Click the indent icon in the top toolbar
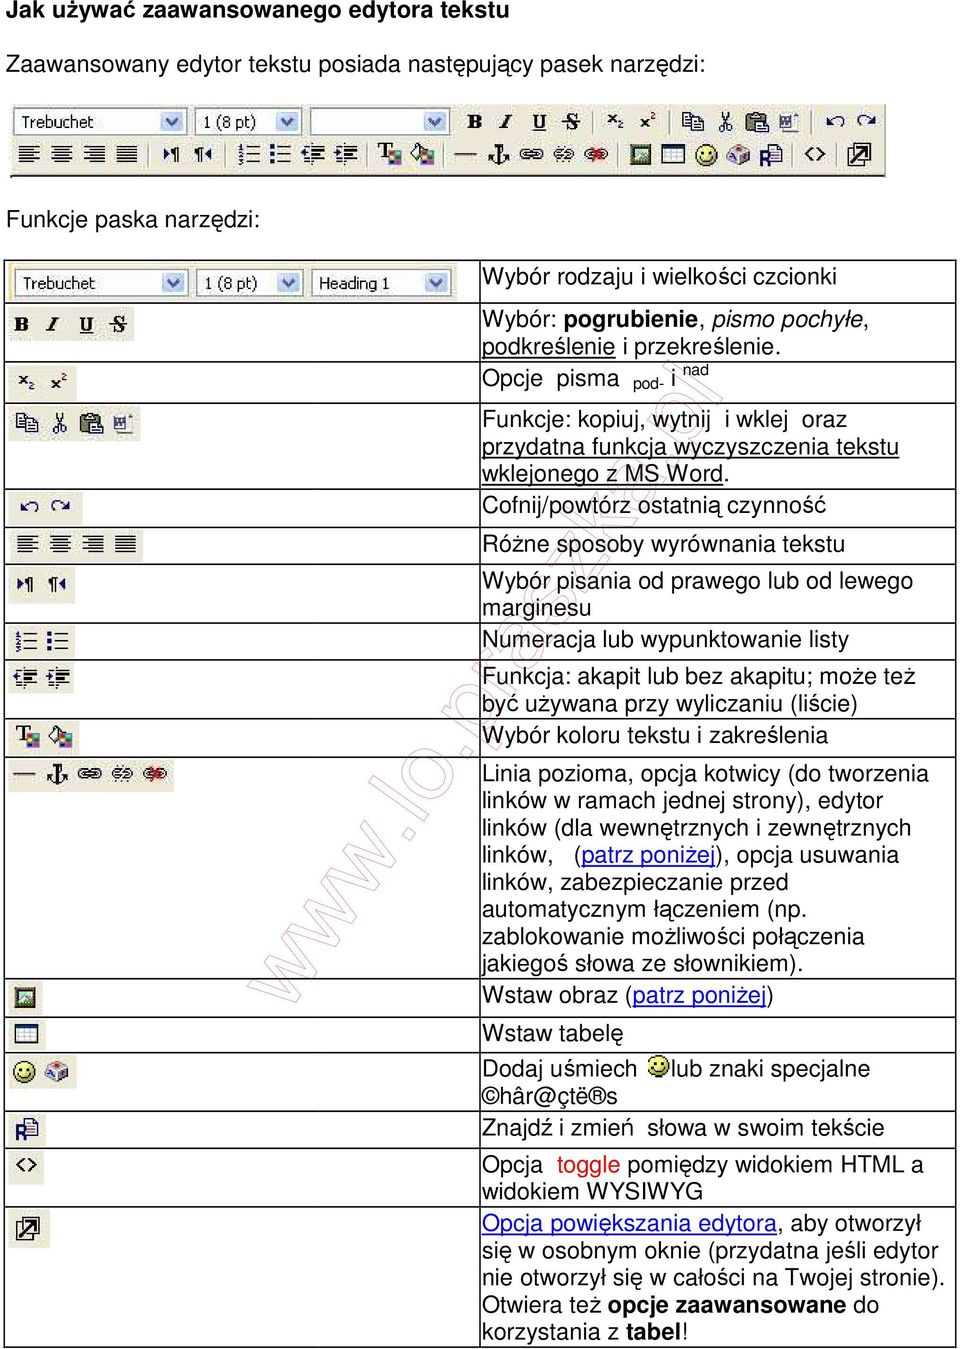The image size is (960, 1349). coord(345,154)
